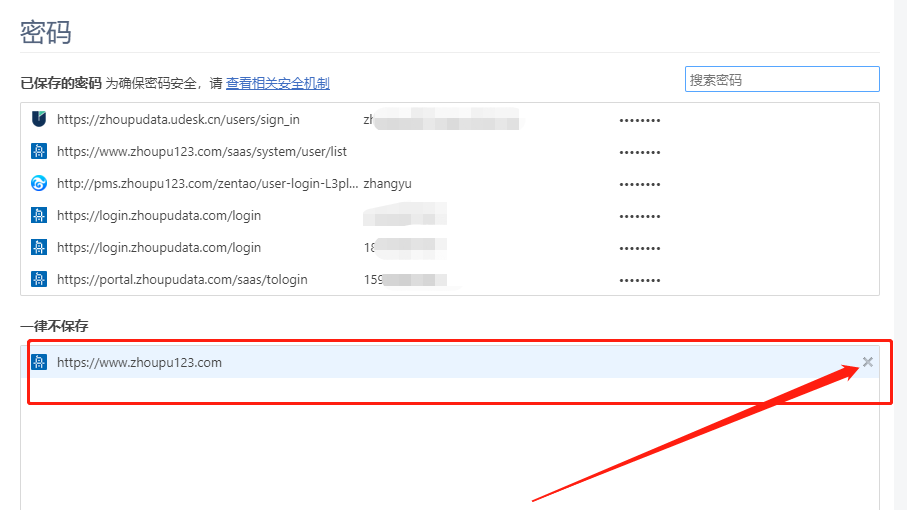The image size is (907, 510).
Task: Focus the 搜索密码 search box
Action: click(x=781, y=80)
